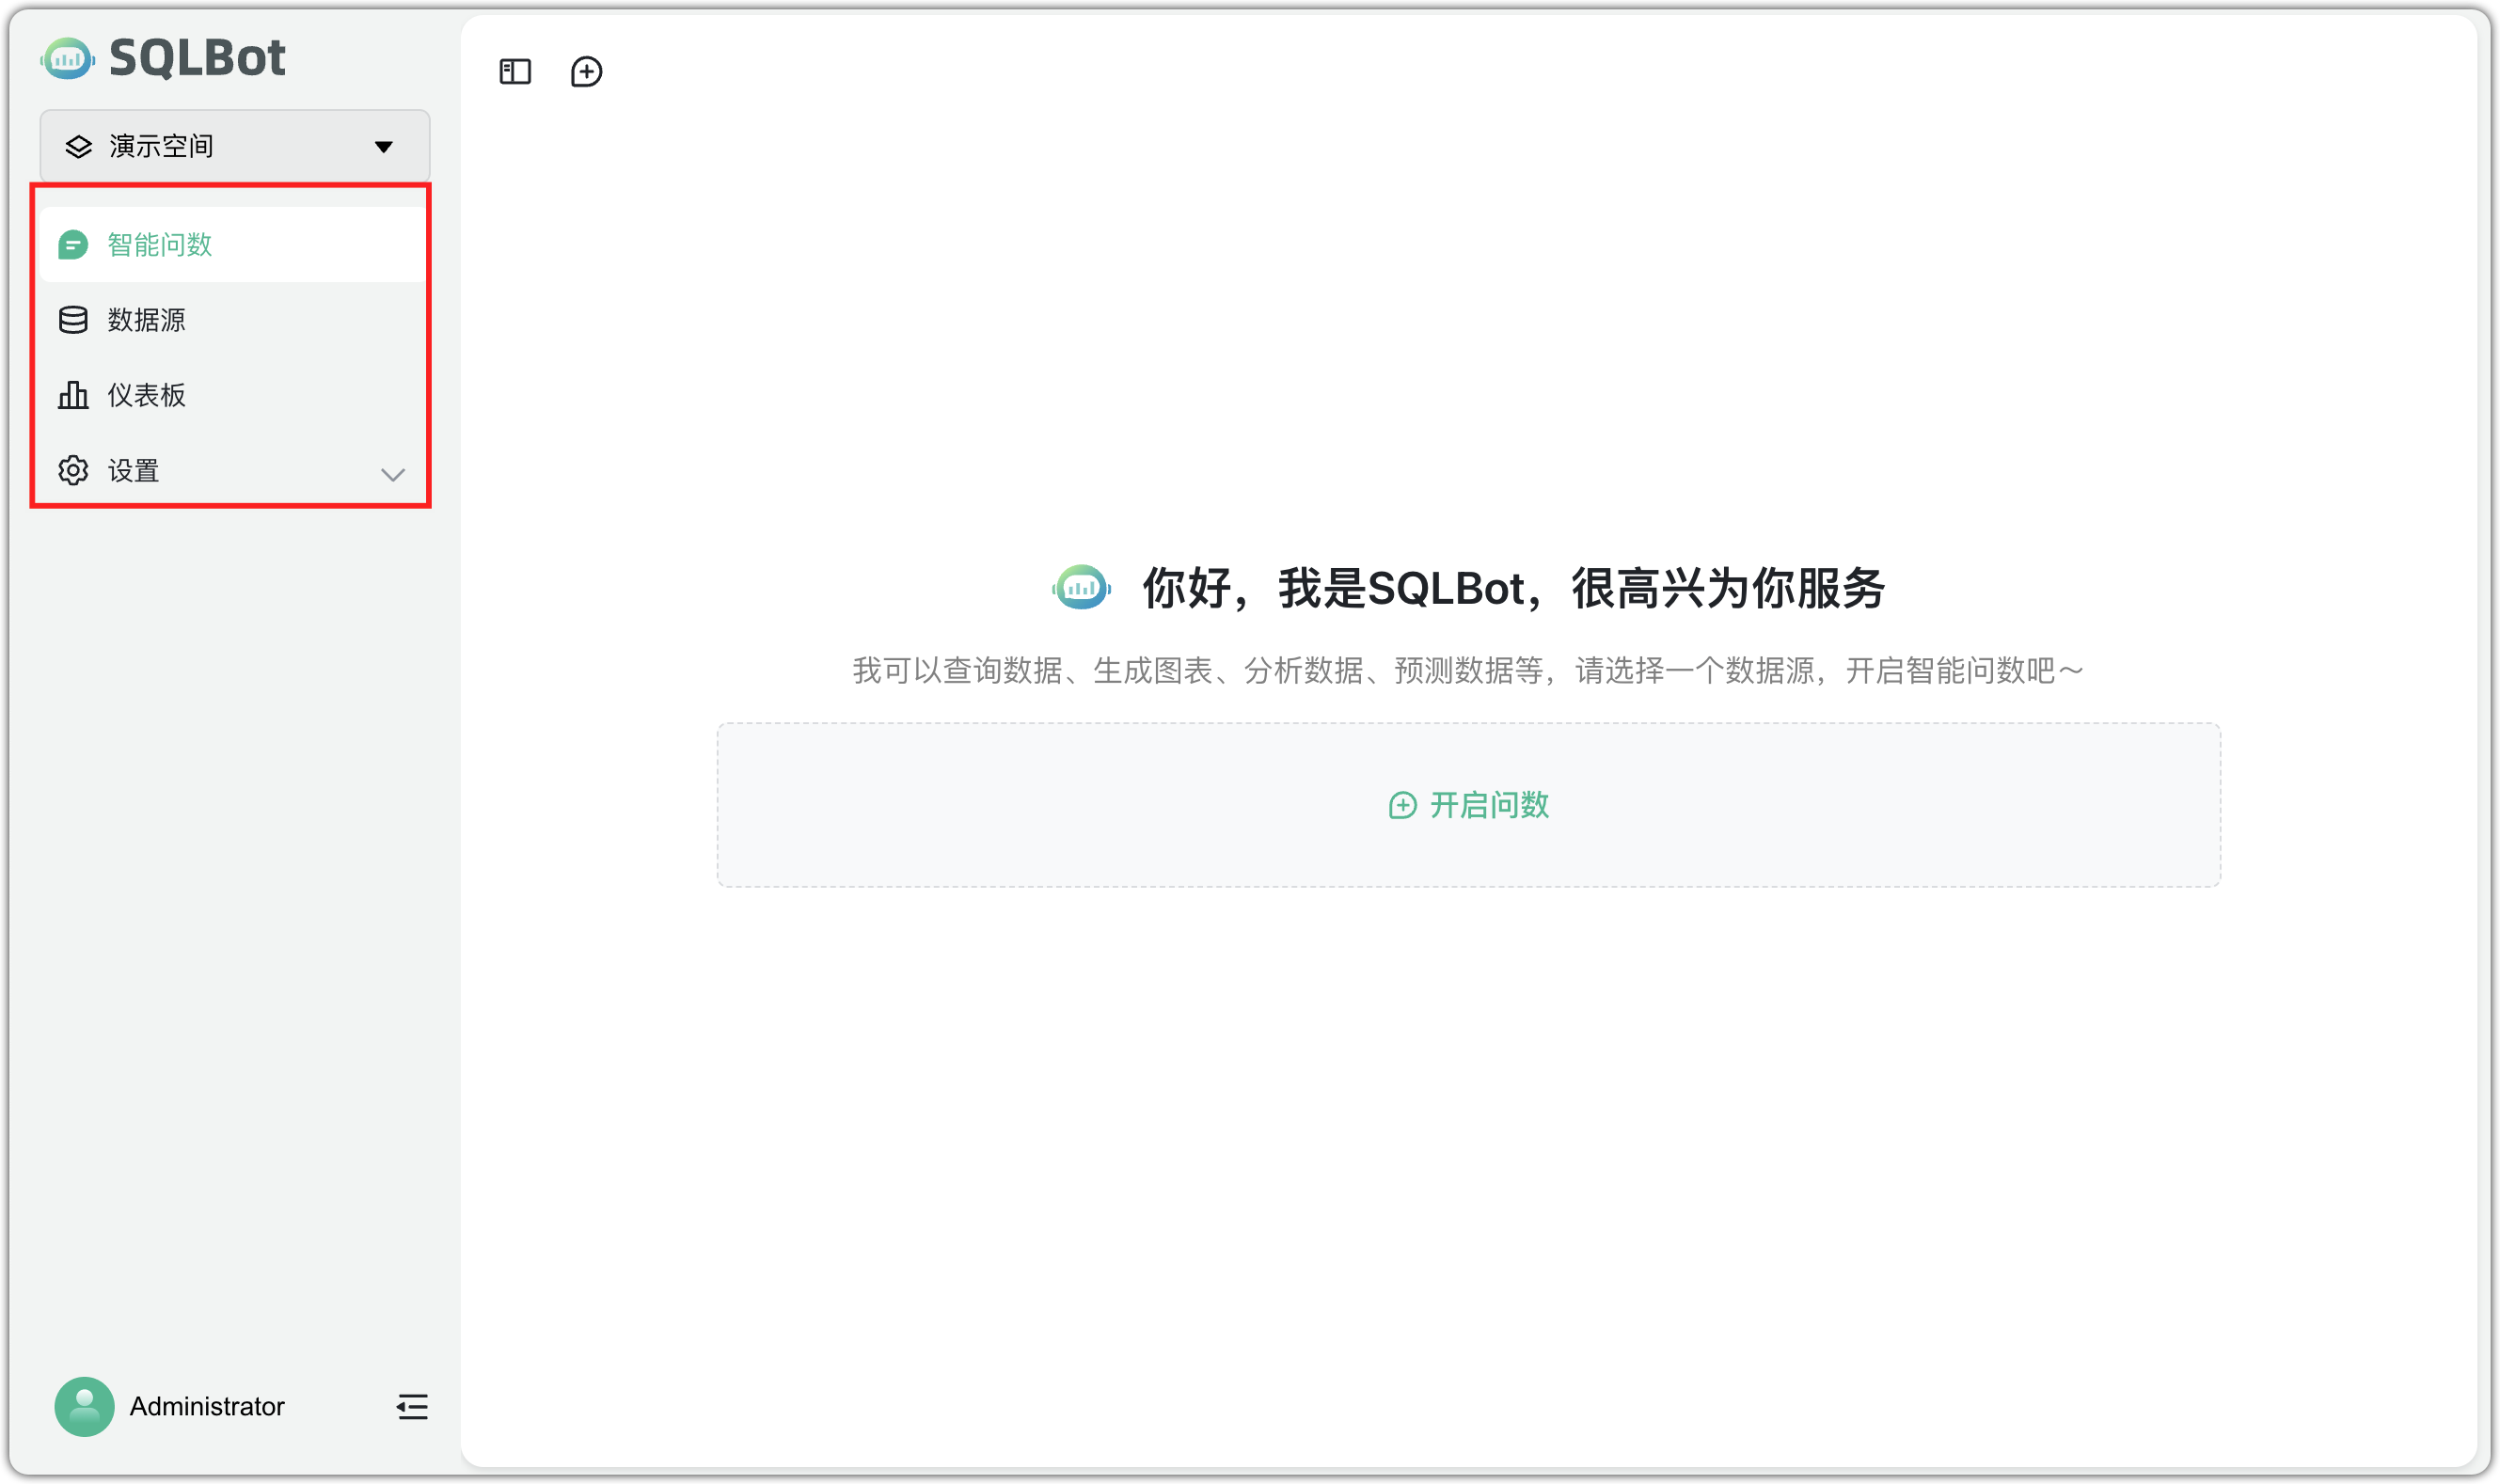
Task: Open the workspace selector arrow
Action: (x=383, y=146)
